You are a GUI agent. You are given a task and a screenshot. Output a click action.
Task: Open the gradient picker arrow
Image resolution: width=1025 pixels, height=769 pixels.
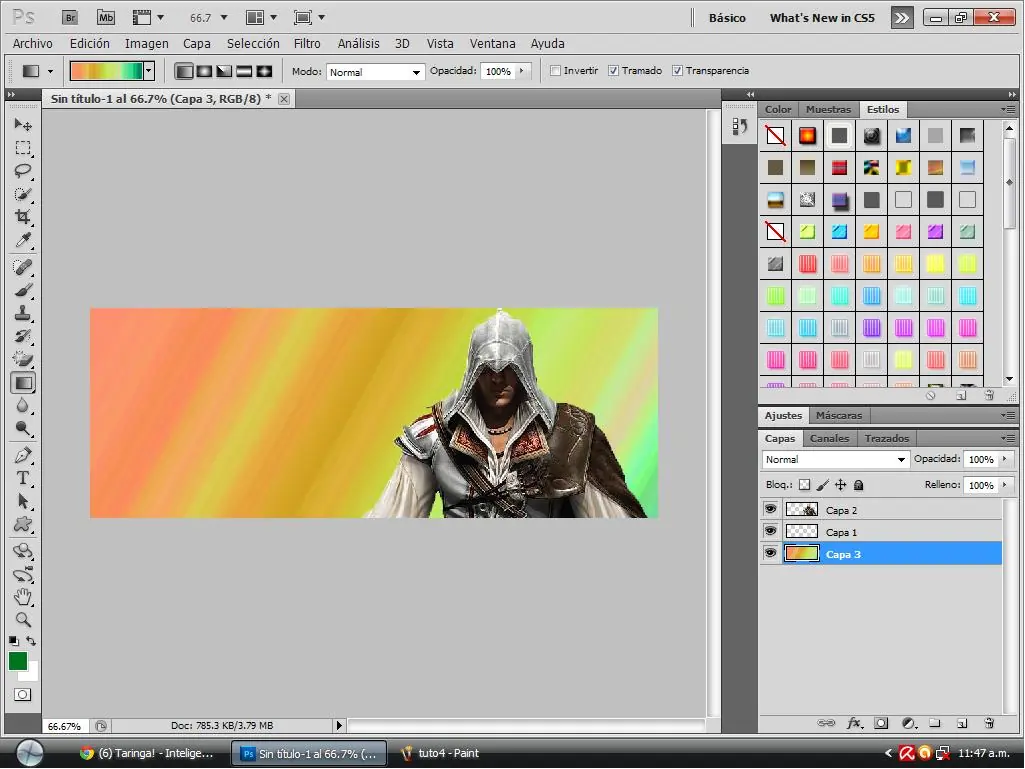pos(149,71)
